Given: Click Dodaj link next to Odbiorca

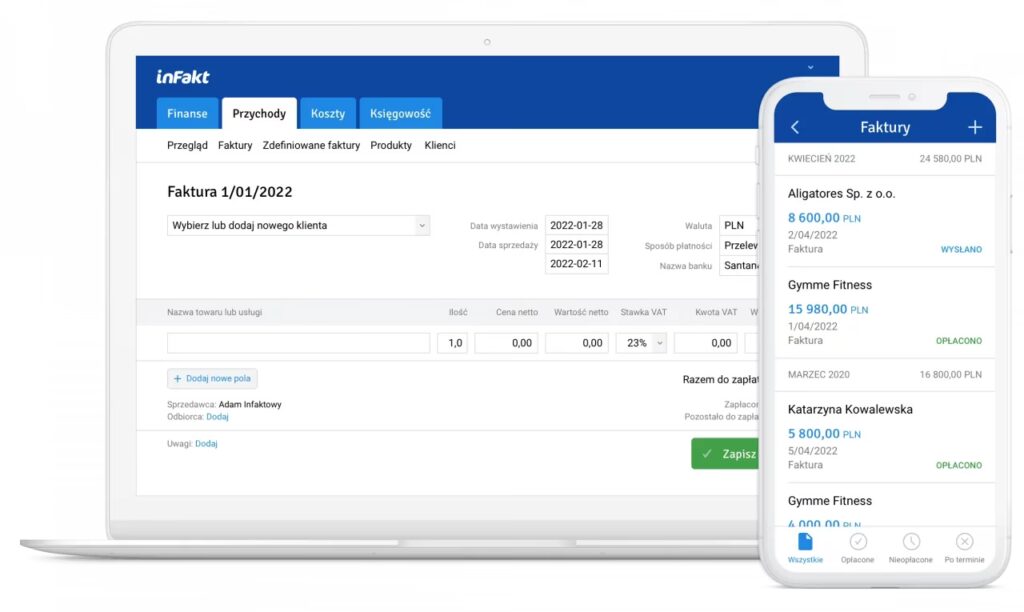Looking at the screenshot, I should (217, 417).
